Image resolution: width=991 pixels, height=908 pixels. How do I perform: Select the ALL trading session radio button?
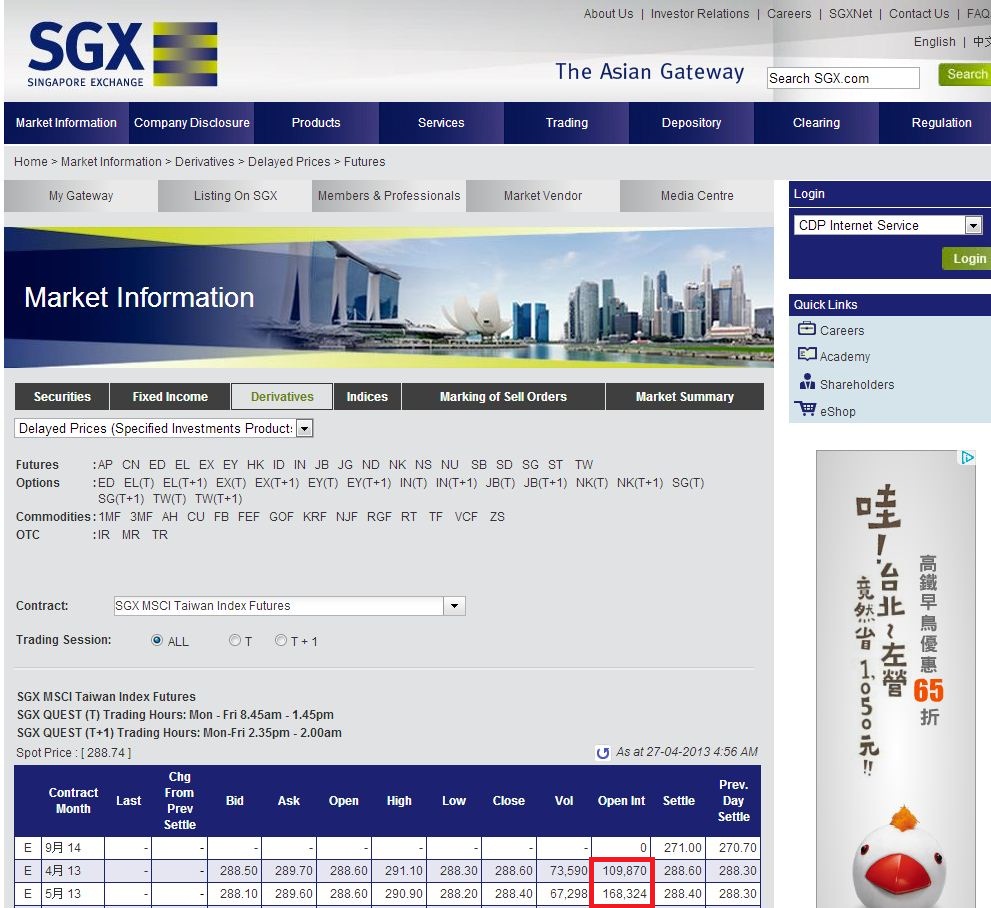click(x=157, y=640)
